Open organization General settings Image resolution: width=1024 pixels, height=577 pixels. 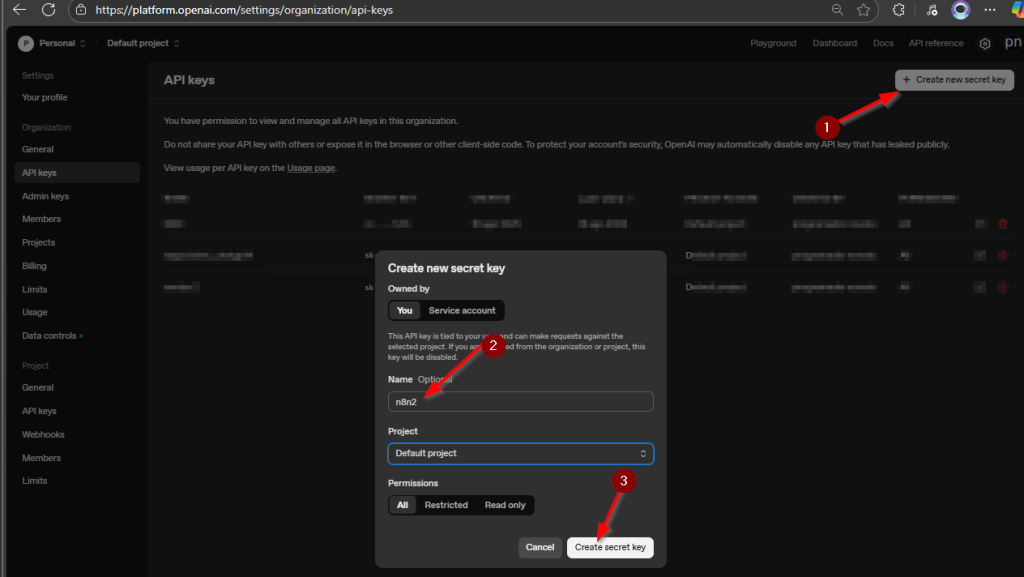coord(38,149)
